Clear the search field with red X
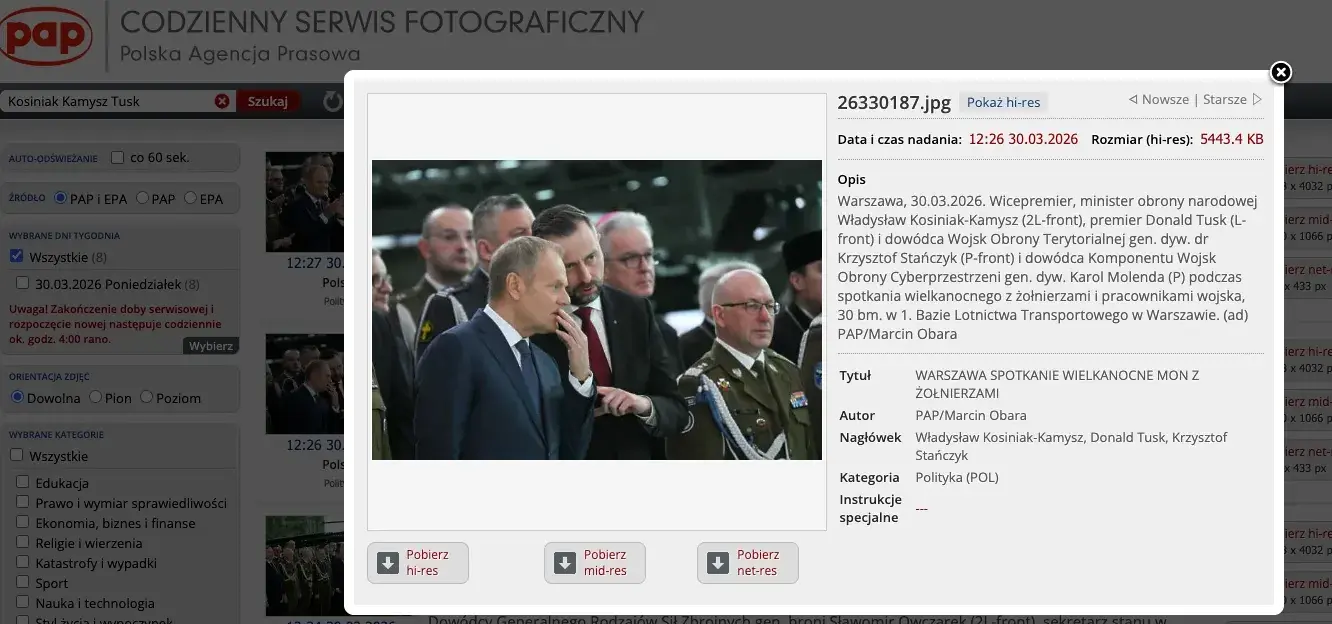Screen dimensions: 1332x624 (x=222, y=101)
